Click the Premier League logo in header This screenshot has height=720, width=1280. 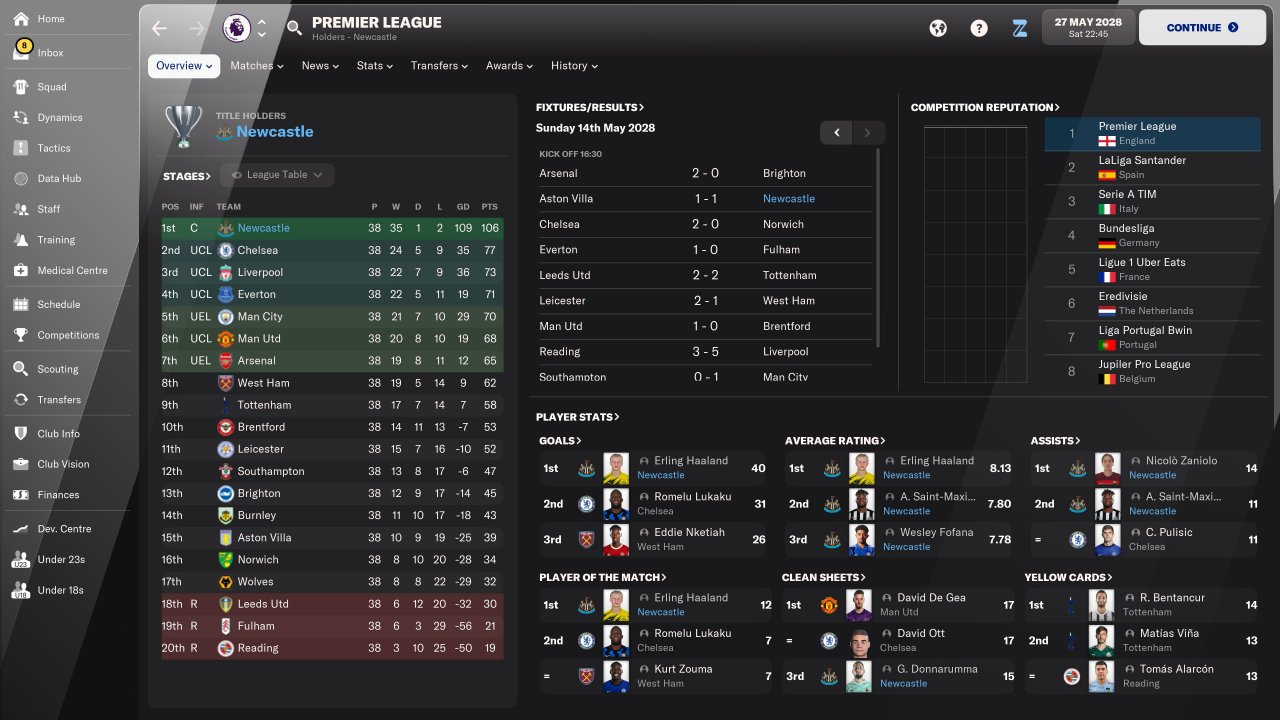click(x=237, y=28)
